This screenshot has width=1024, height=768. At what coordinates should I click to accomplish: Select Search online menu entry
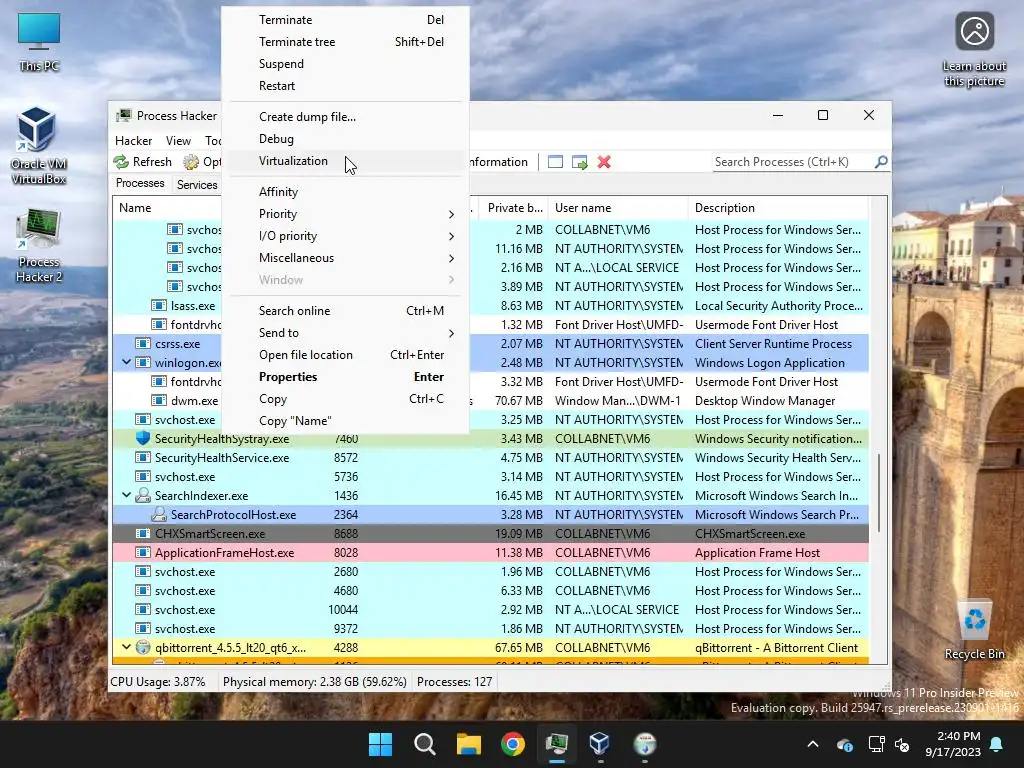(x=345, y=311)
